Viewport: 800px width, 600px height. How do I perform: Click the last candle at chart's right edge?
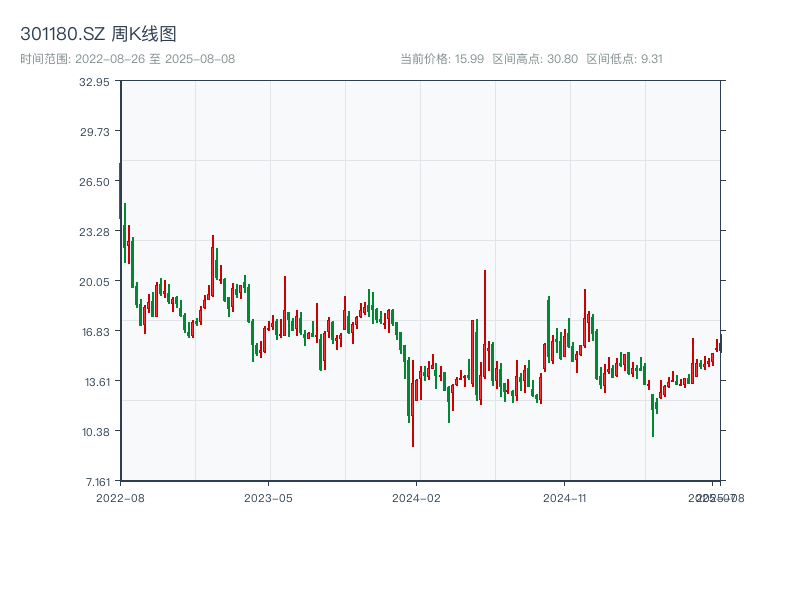[719, 347]
